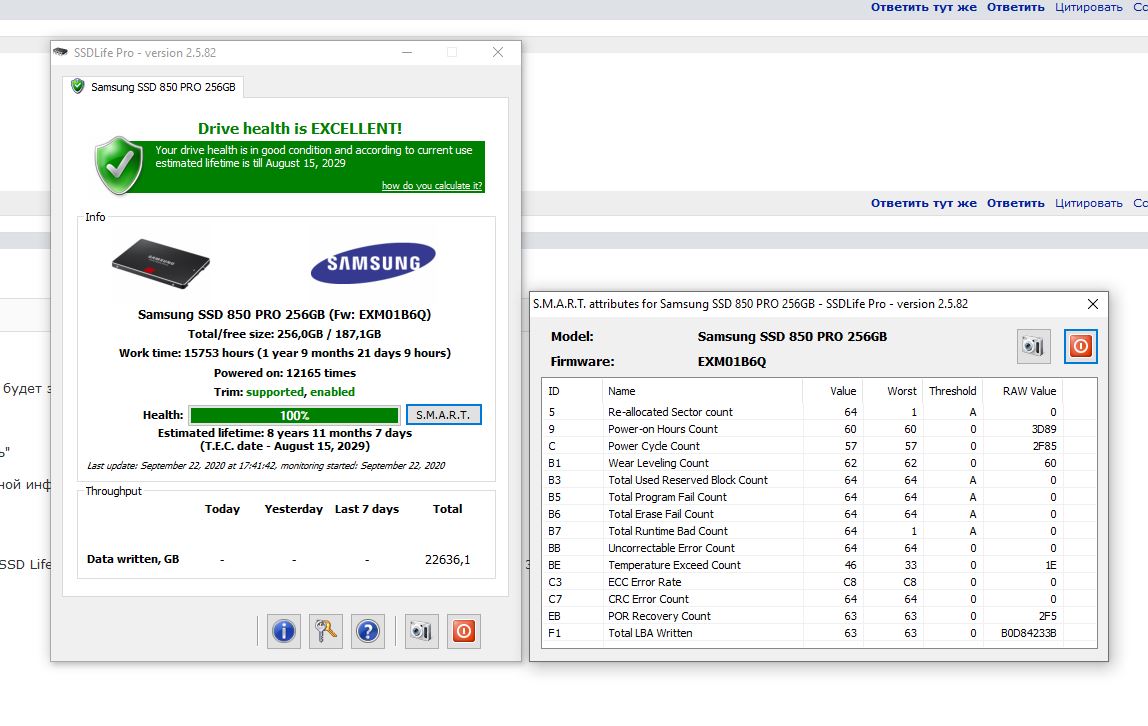Viewport: 1148px width, 726px height.
Task: Click the Total/free size 256,0GB line
Action: pyautogui.click(x=285, y=334)
